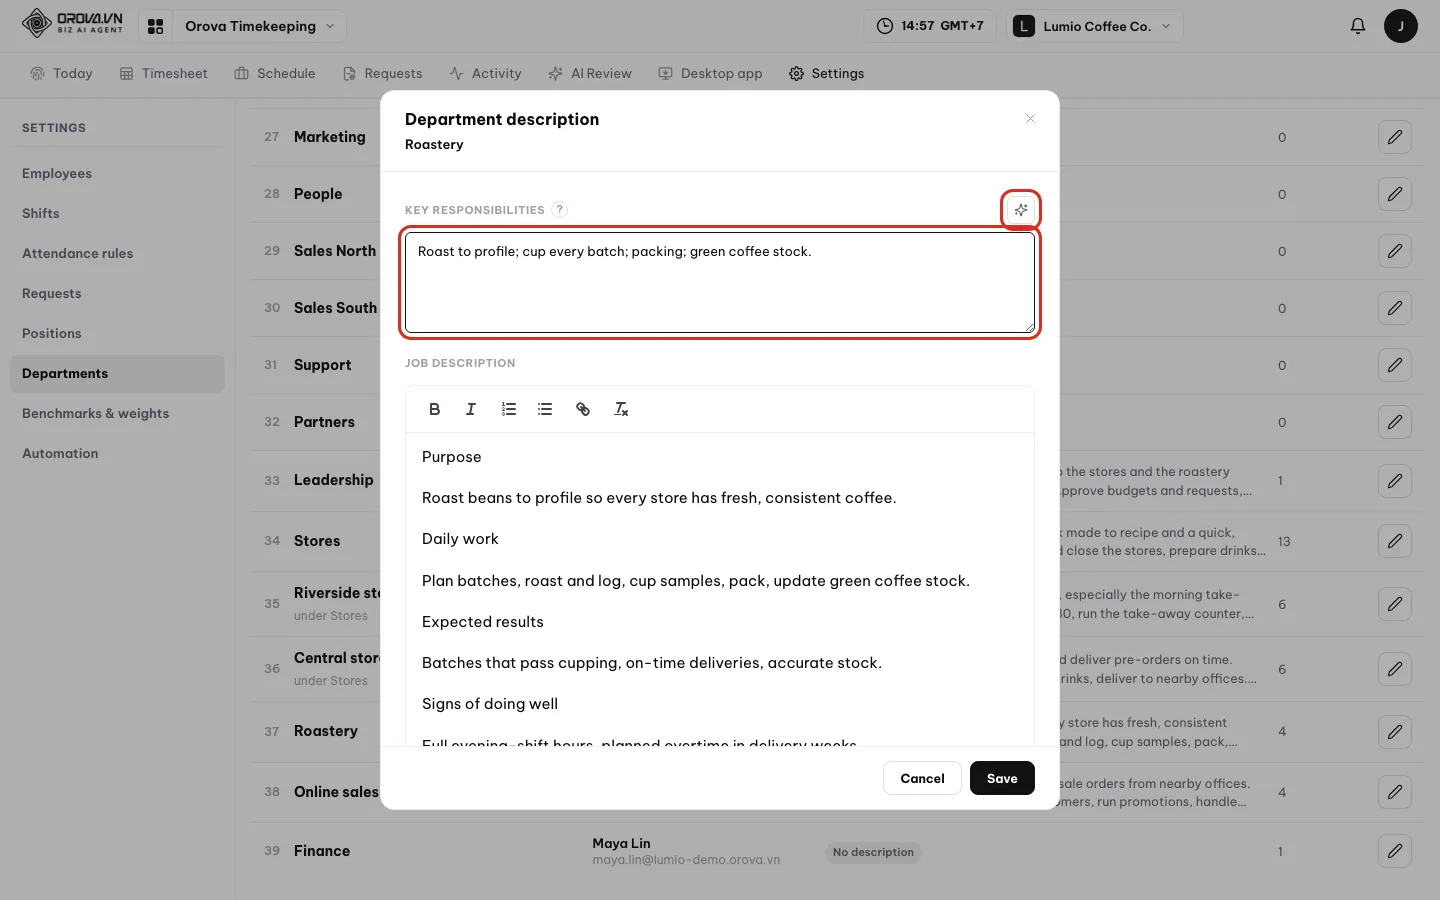Edit the Stores department row
This screenshot has width=1440, height=900.
click(x=1394, y=541)
